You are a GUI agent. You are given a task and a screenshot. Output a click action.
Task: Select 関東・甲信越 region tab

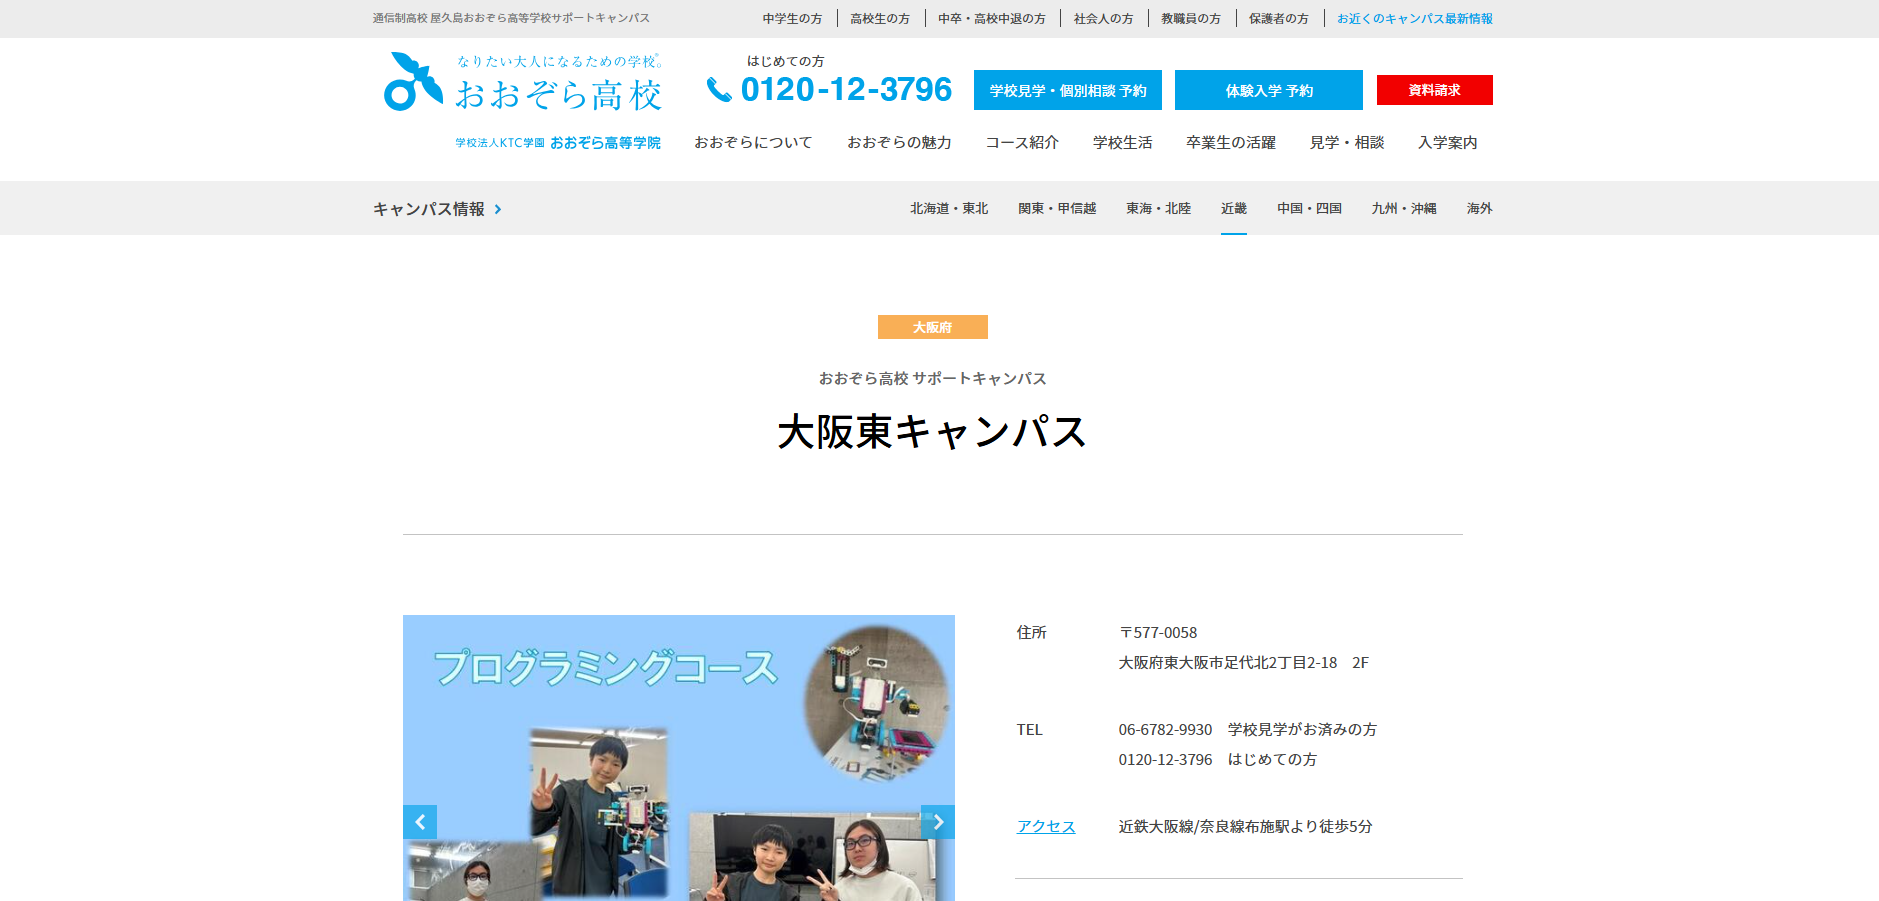point(1057,208)
